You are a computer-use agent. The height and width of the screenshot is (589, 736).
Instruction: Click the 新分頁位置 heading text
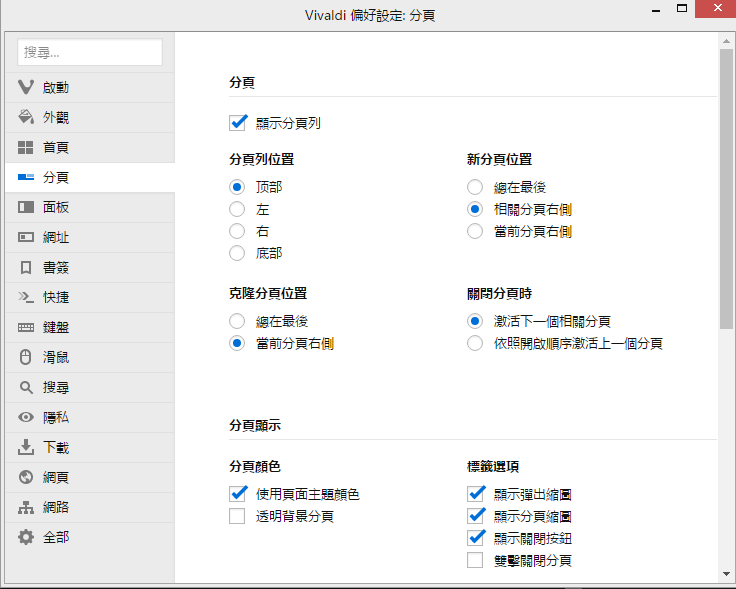[499, 159]
